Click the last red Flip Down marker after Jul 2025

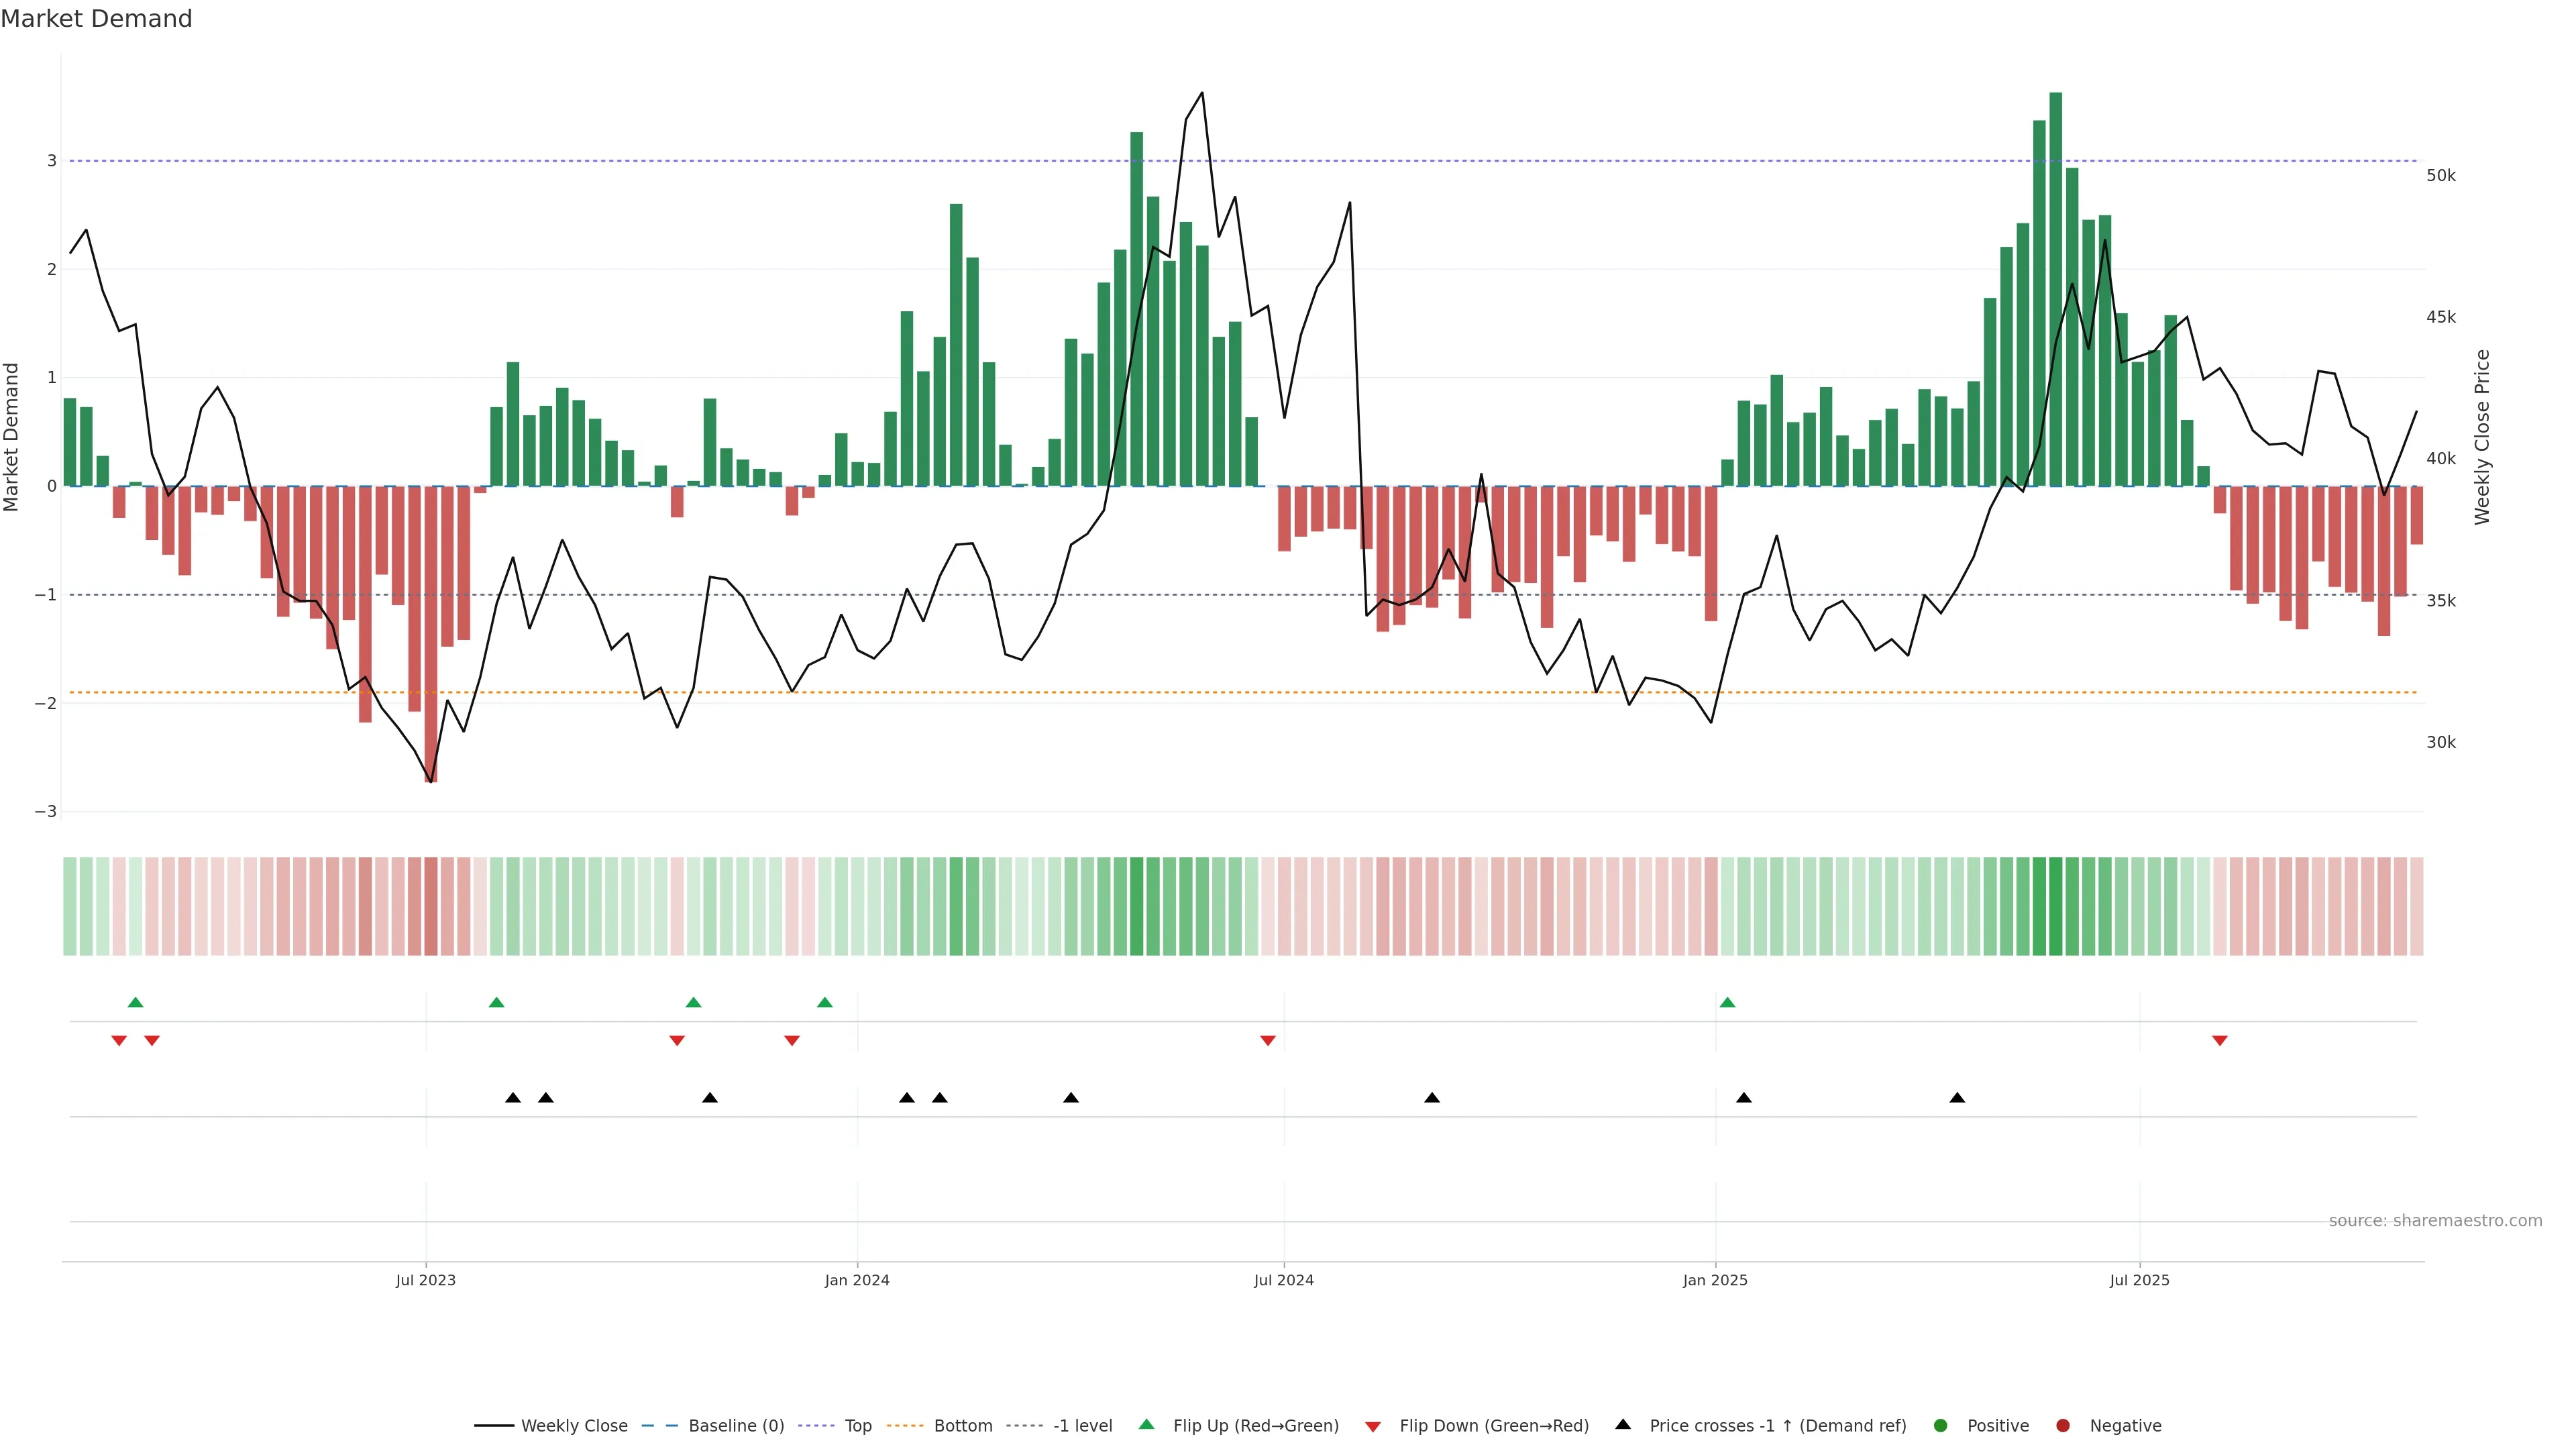tap(2220, 1041)
